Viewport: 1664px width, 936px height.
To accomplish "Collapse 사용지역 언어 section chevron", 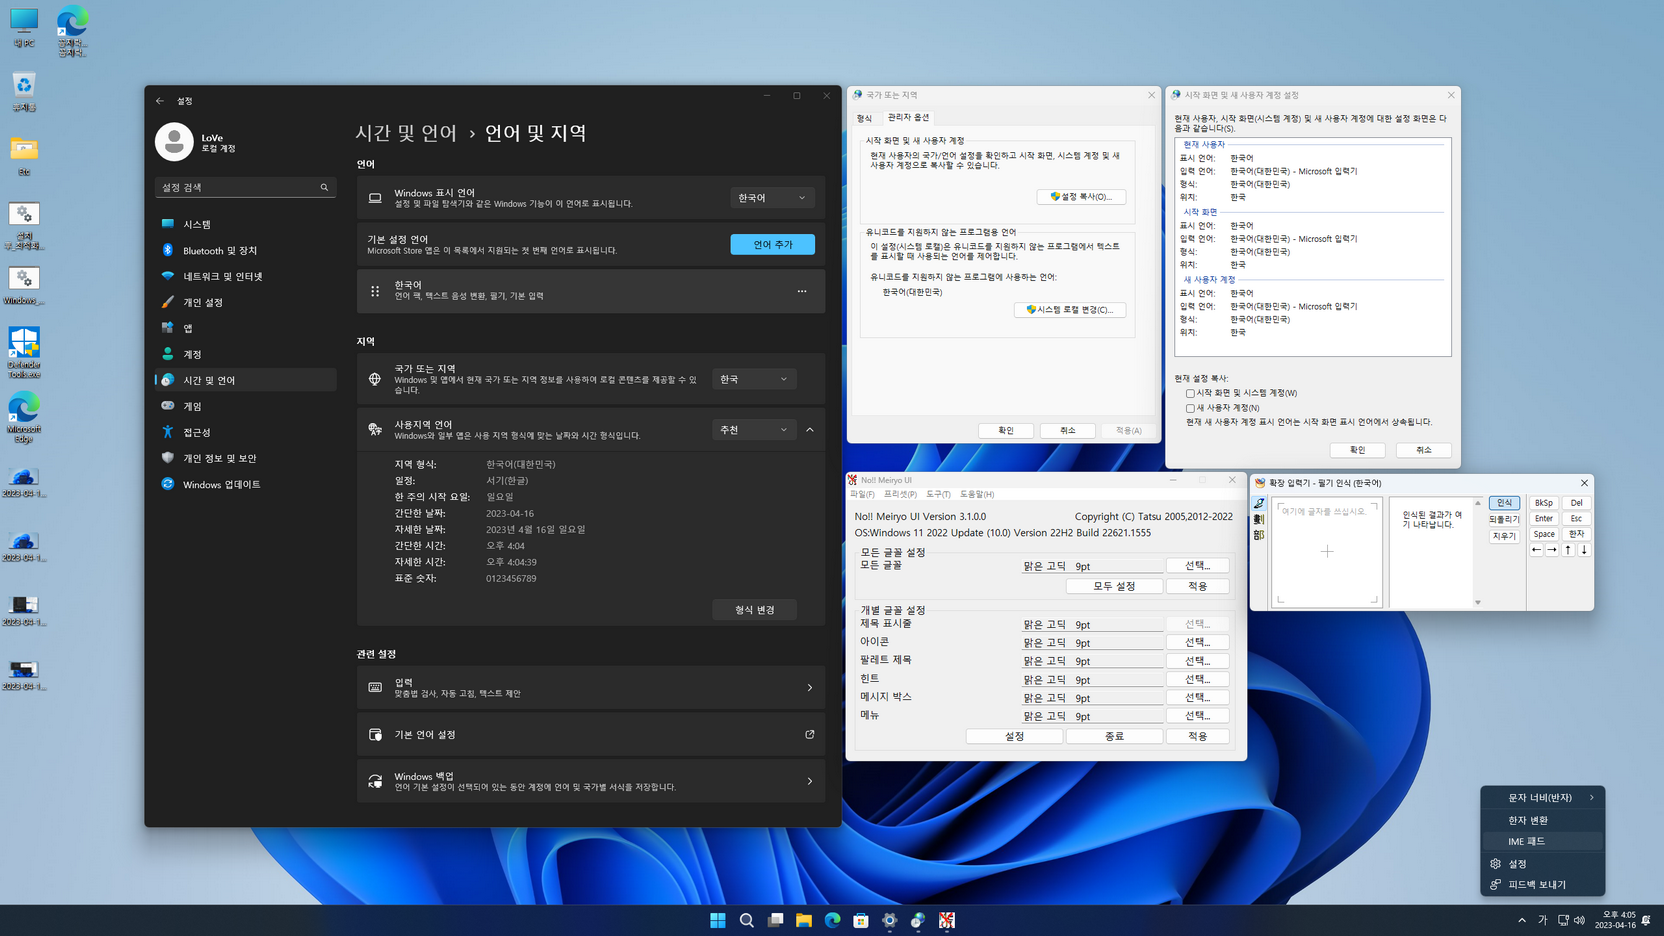I will 810,430.
